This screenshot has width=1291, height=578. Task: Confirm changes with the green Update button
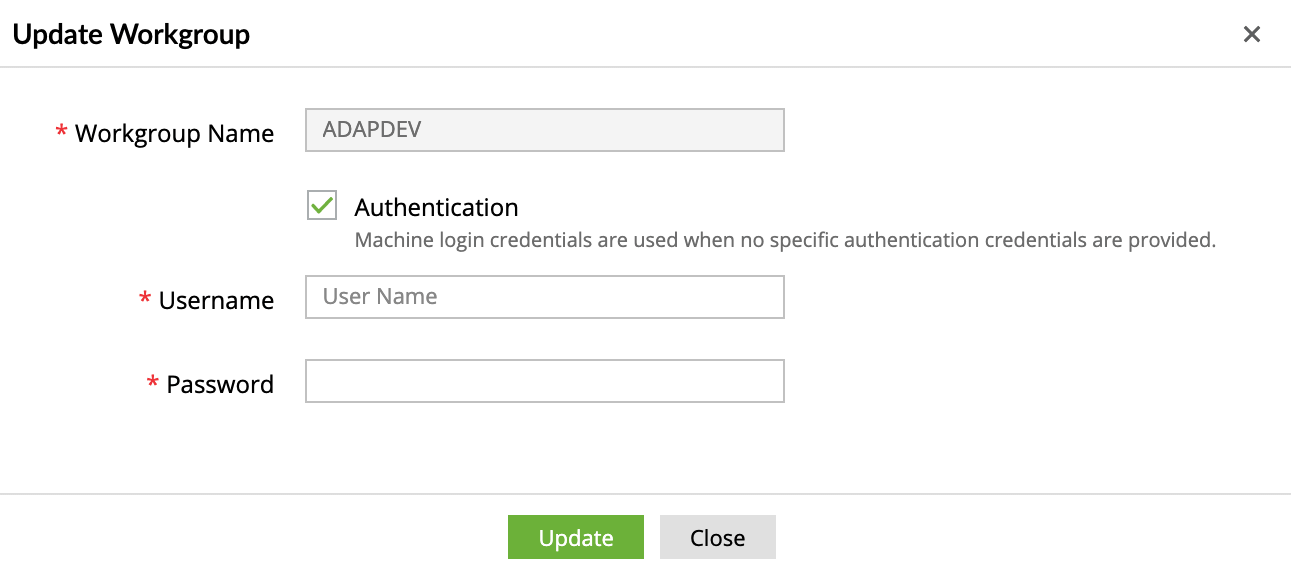[x=575, y=537]
